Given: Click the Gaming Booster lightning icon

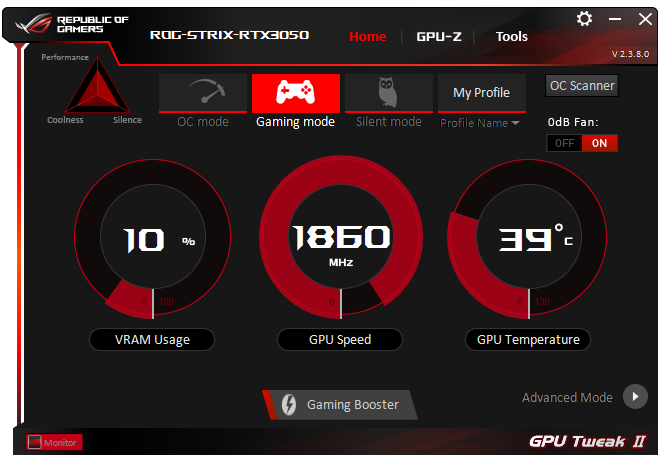Looking at the screenshot, I should [x=289, y=404].
